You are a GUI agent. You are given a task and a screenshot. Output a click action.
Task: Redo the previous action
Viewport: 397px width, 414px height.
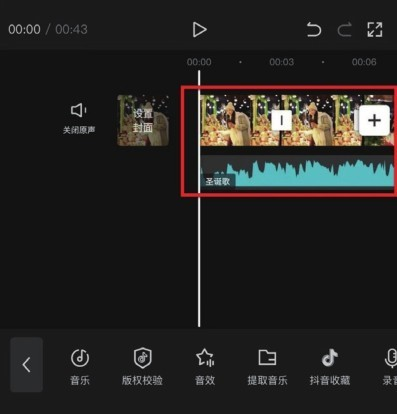click(344, 29)
